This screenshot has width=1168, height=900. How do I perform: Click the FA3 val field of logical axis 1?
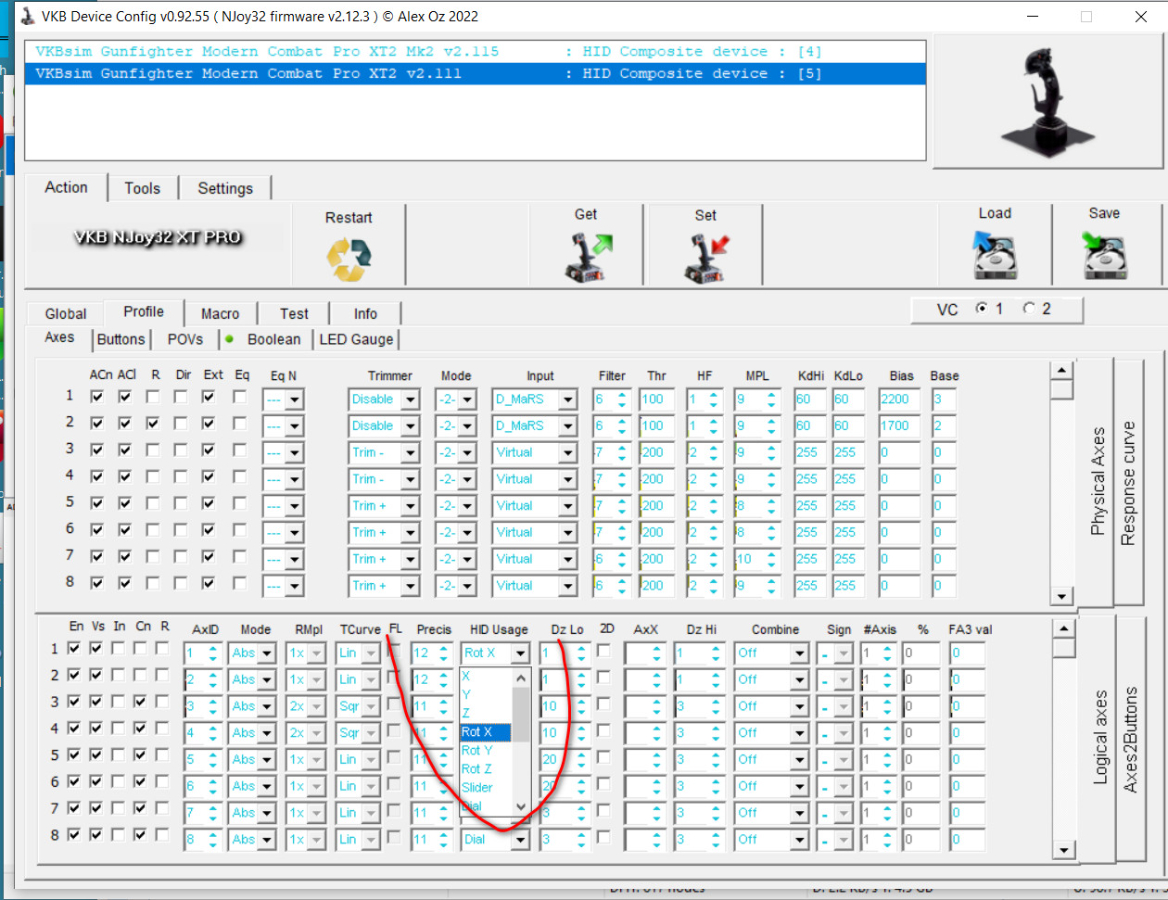click(967, 654)
